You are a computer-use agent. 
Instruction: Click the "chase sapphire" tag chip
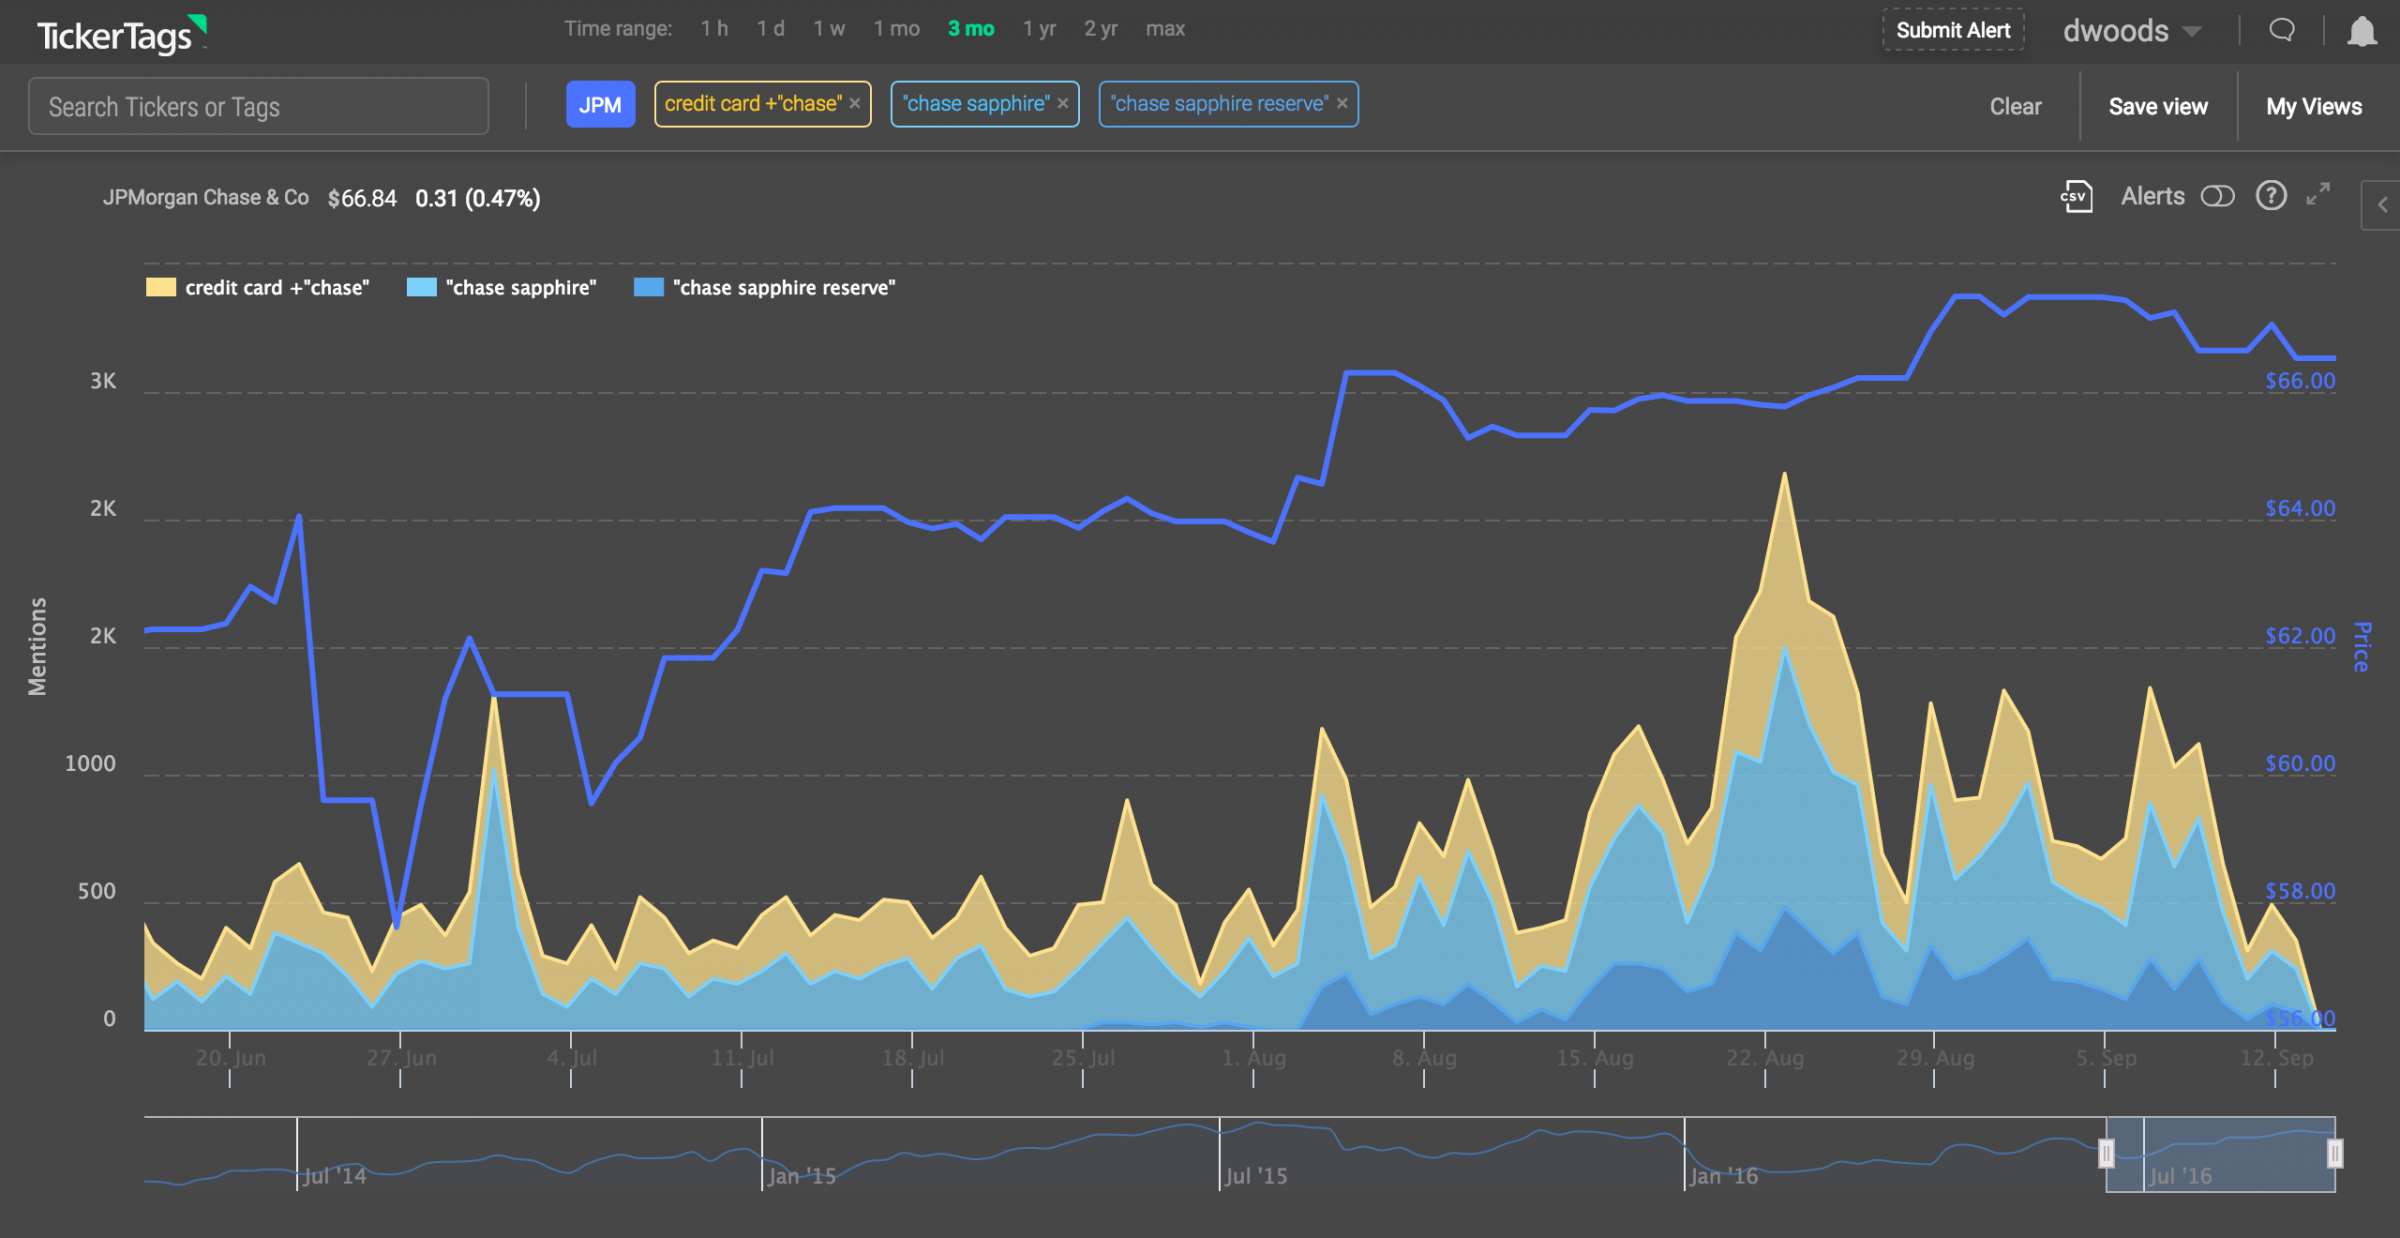pyautogui.click(x=985, y=104)
